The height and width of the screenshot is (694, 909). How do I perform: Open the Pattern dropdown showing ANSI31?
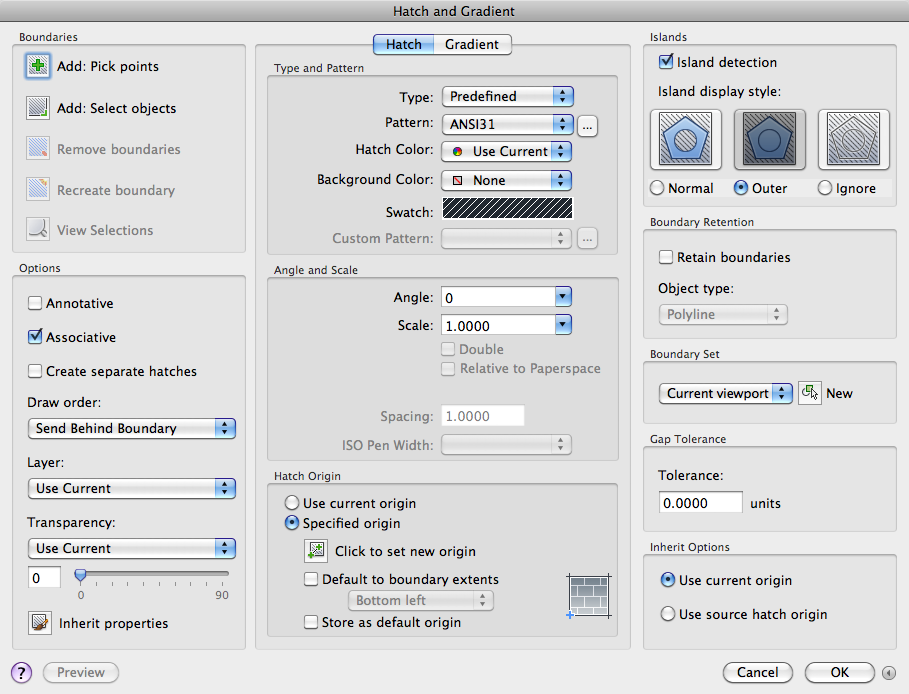click(x=507, y=124)
